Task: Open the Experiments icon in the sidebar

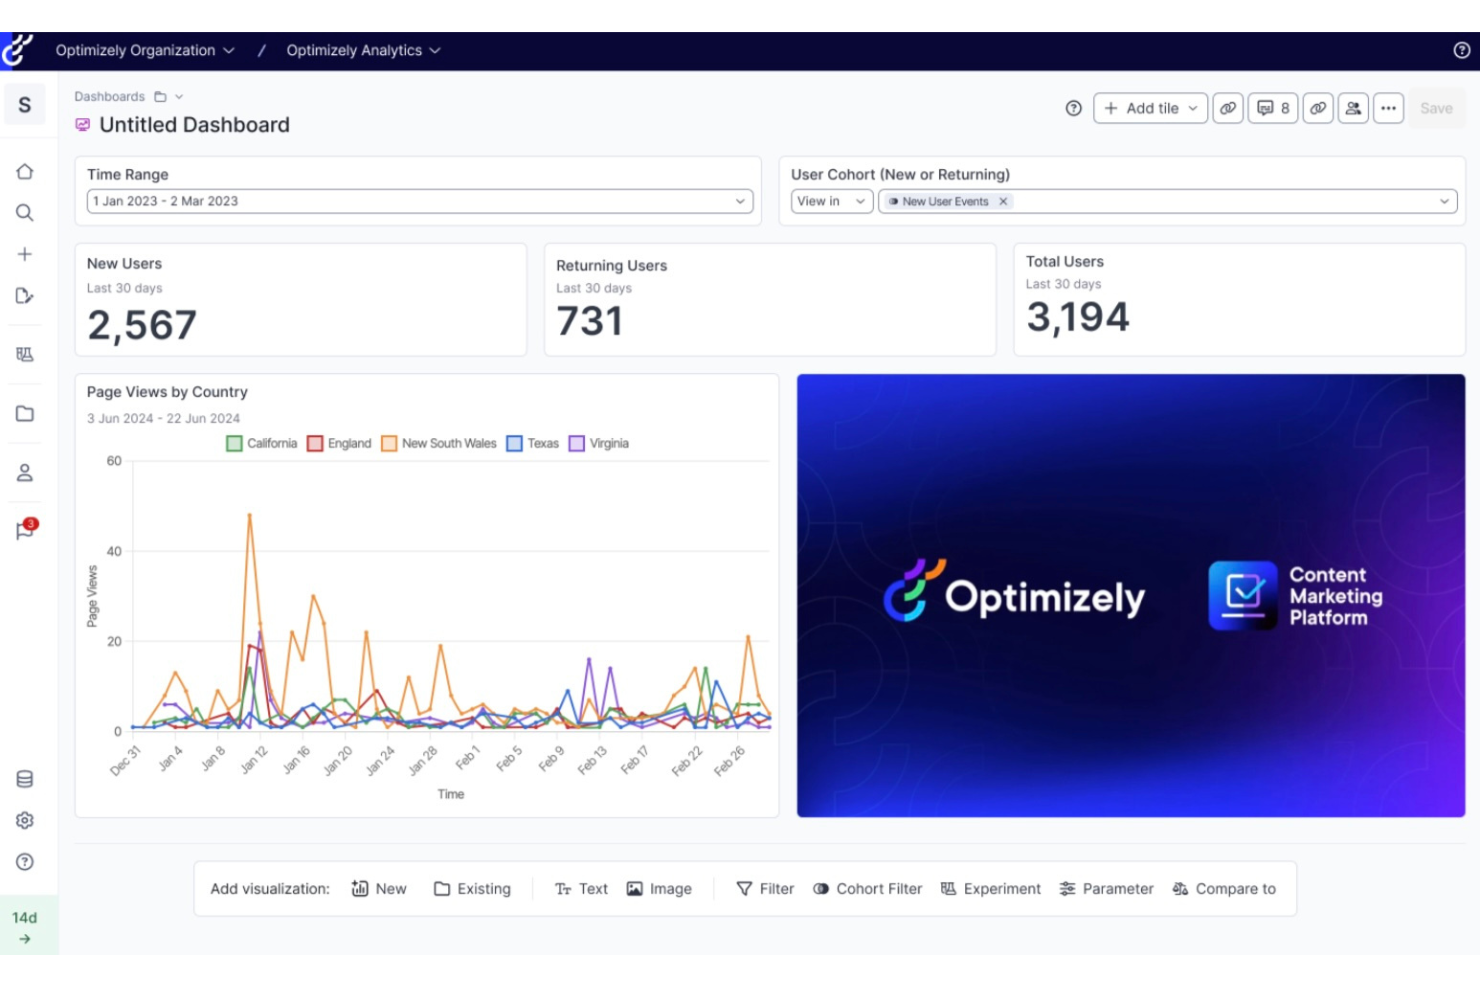Action: tap(25, 354)
